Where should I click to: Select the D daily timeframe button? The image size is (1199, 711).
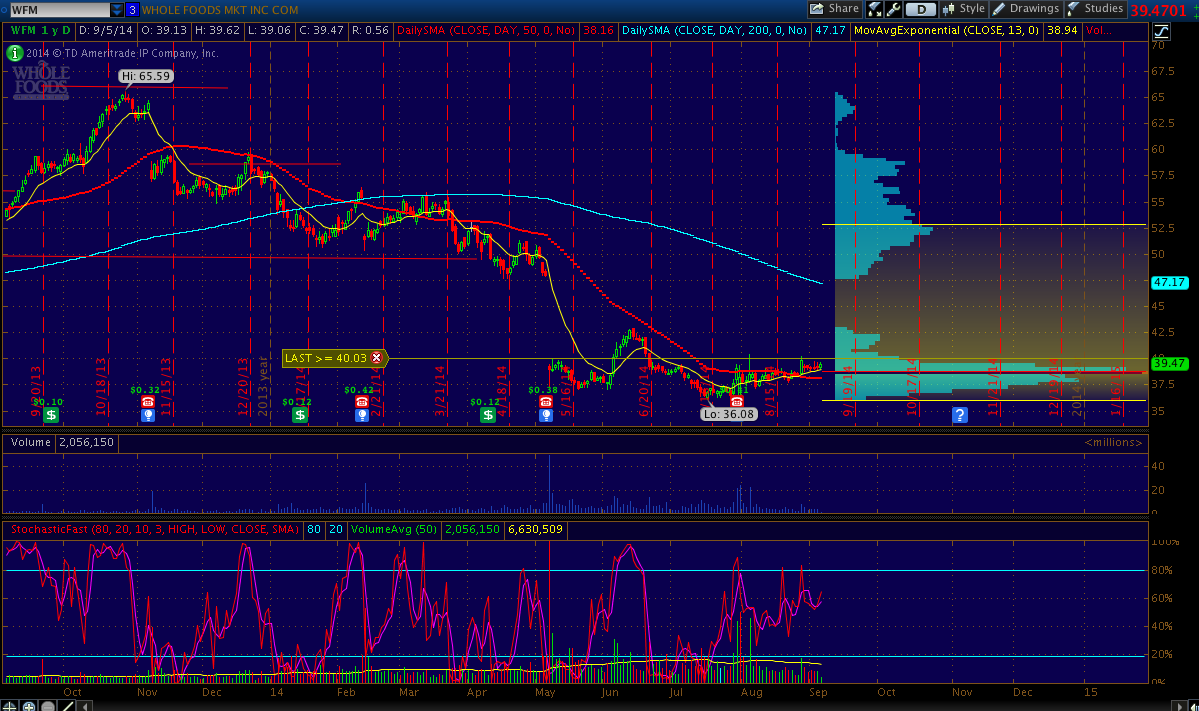click(x=921, y=10)
